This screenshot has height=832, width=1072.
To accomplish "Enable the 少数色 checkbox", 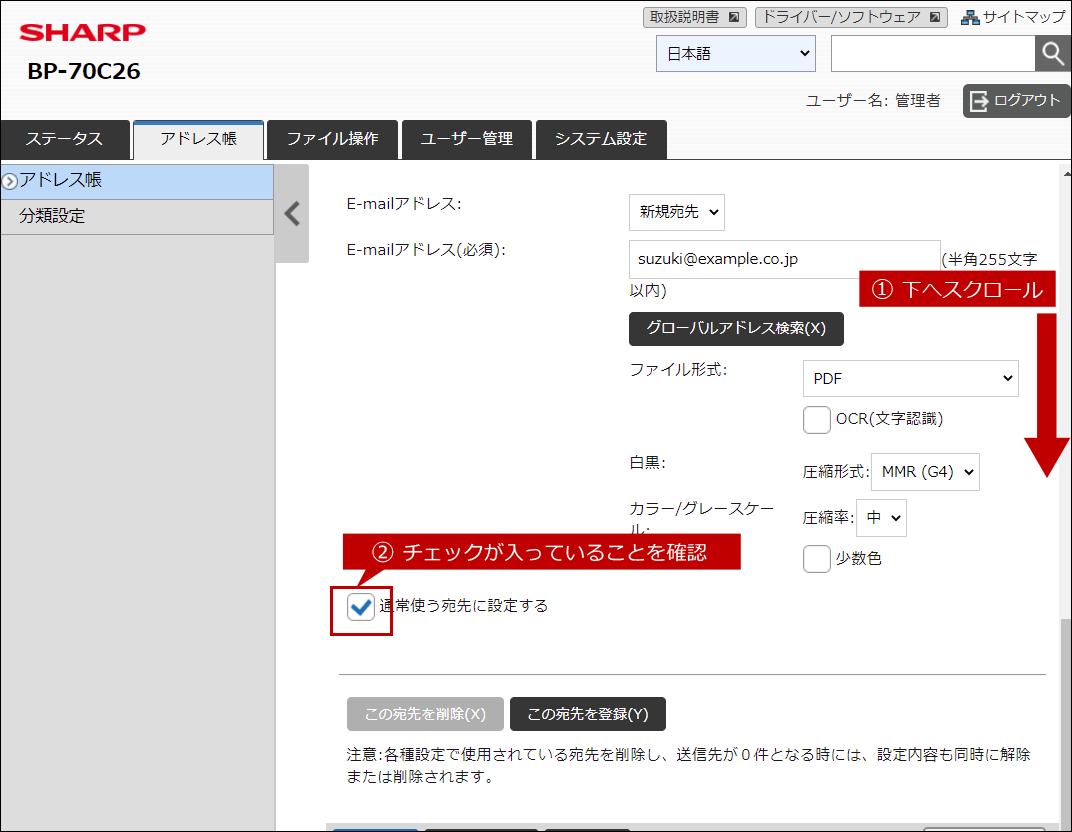I will coord(817,559).
